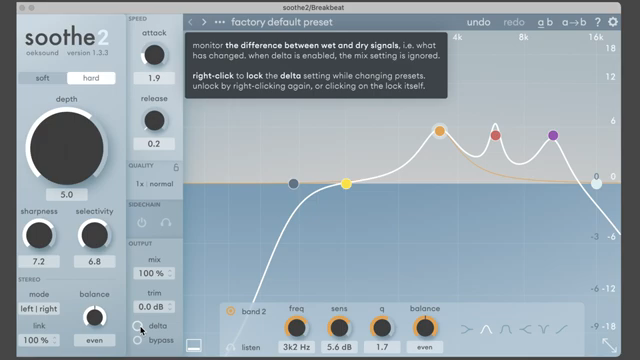
Task: Click the depth value field 5.0
Action: pyautogui.click(x=67, y=195)
